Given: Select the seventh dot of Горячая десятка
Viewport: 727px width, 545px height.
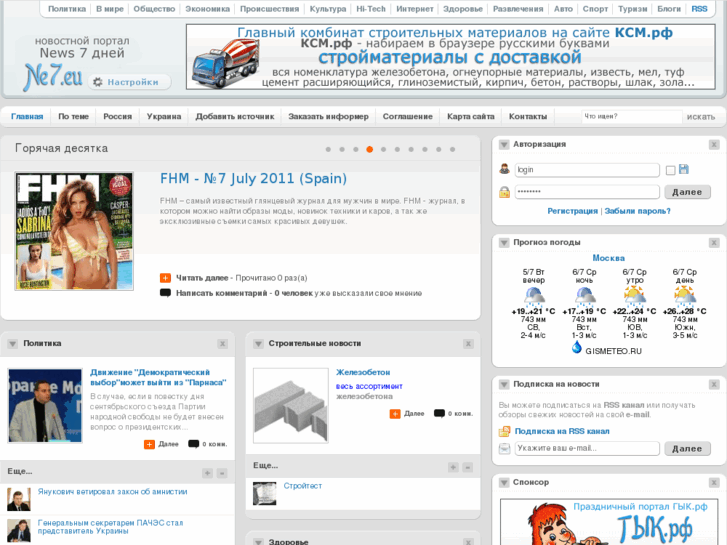Looking at the screenshot, I should pos(411,149).
